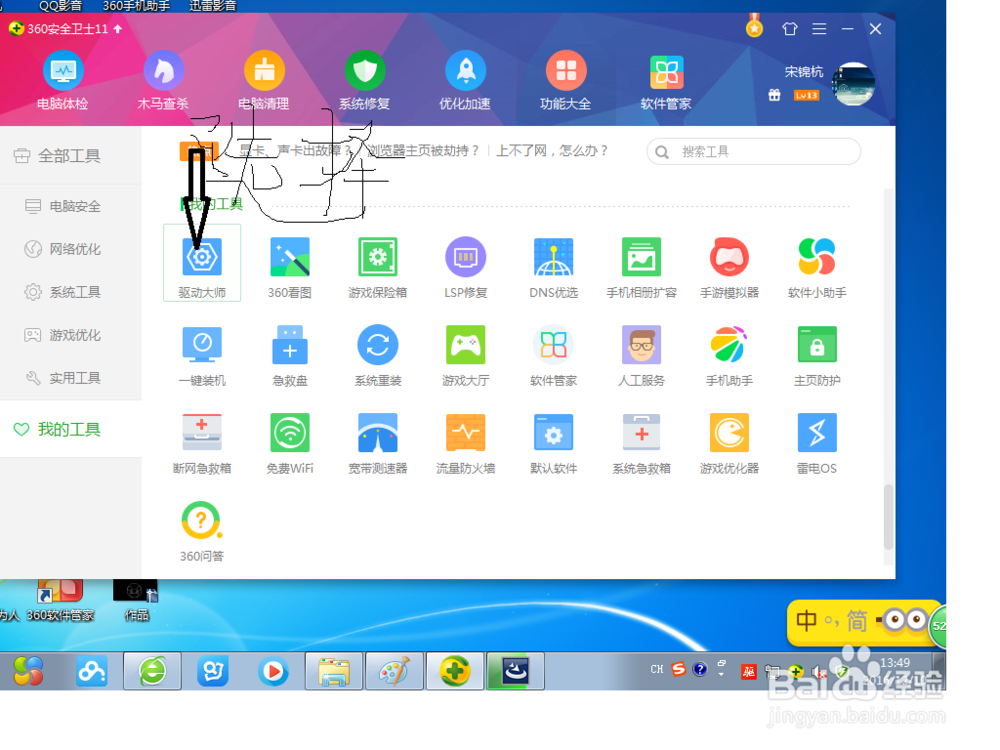Open 软件管家 in the tools grid
1000x750 pixels.
point(554,356)
